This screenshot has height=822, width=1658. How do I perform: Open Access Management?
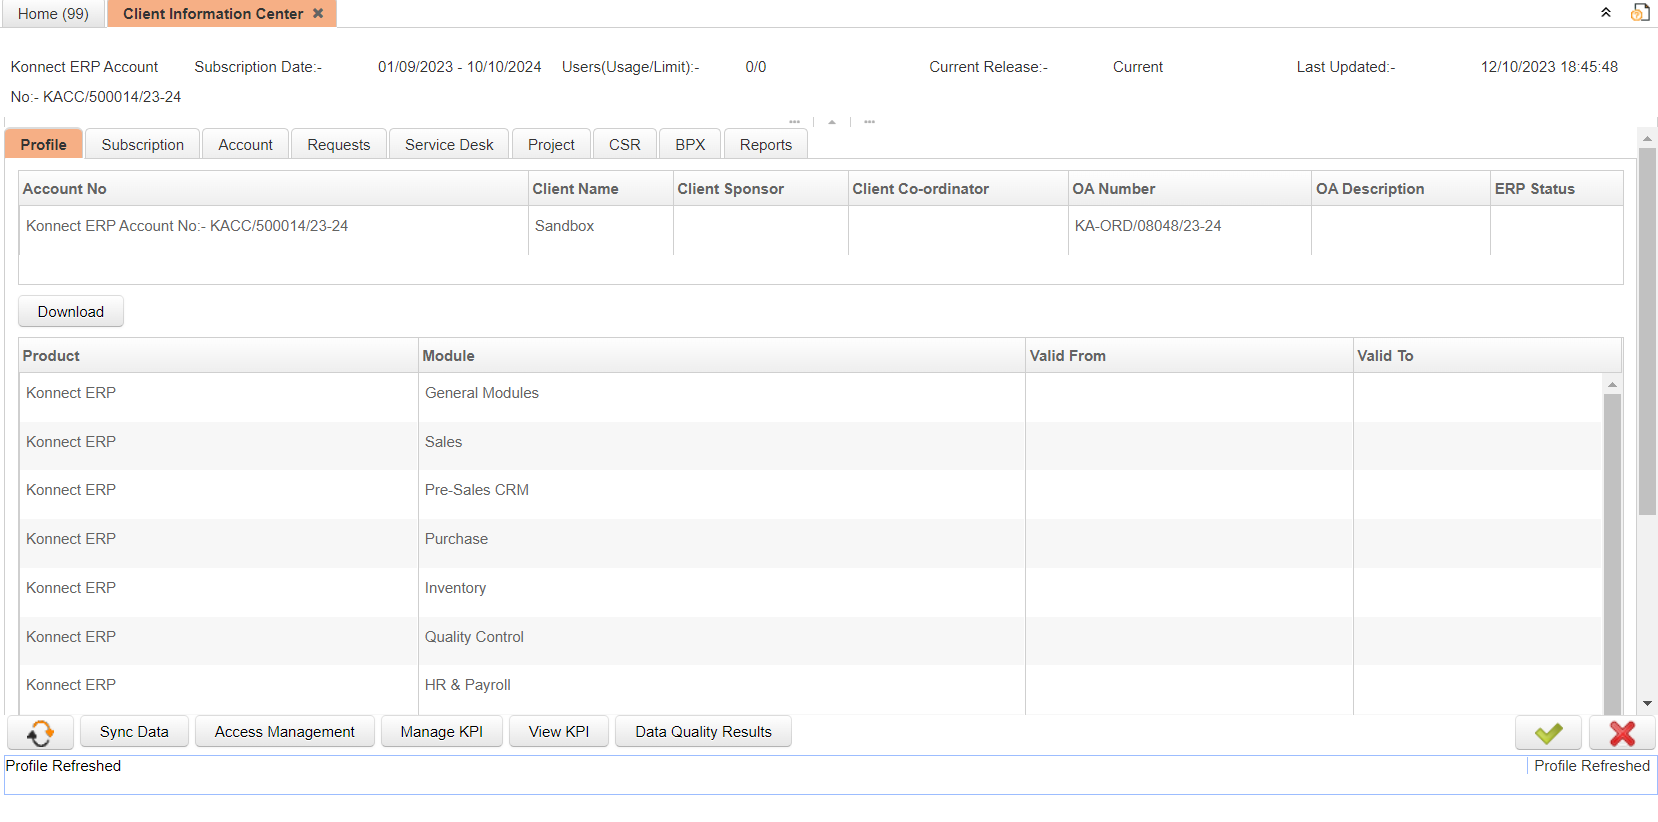tap(284, 732)
